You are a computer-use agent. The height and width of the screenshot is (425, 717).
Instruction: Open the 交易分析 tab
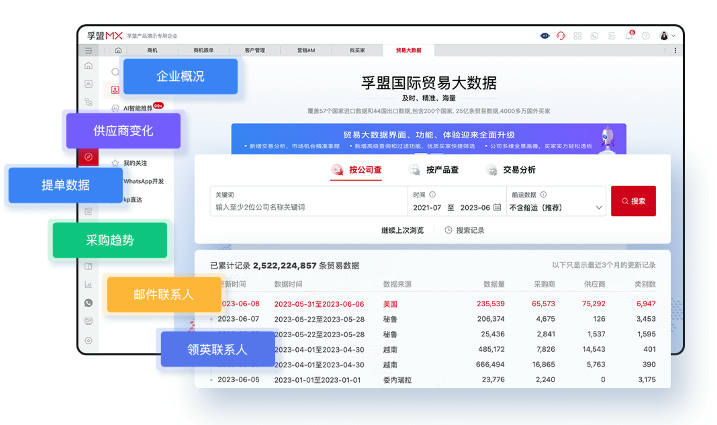(510, 170)
